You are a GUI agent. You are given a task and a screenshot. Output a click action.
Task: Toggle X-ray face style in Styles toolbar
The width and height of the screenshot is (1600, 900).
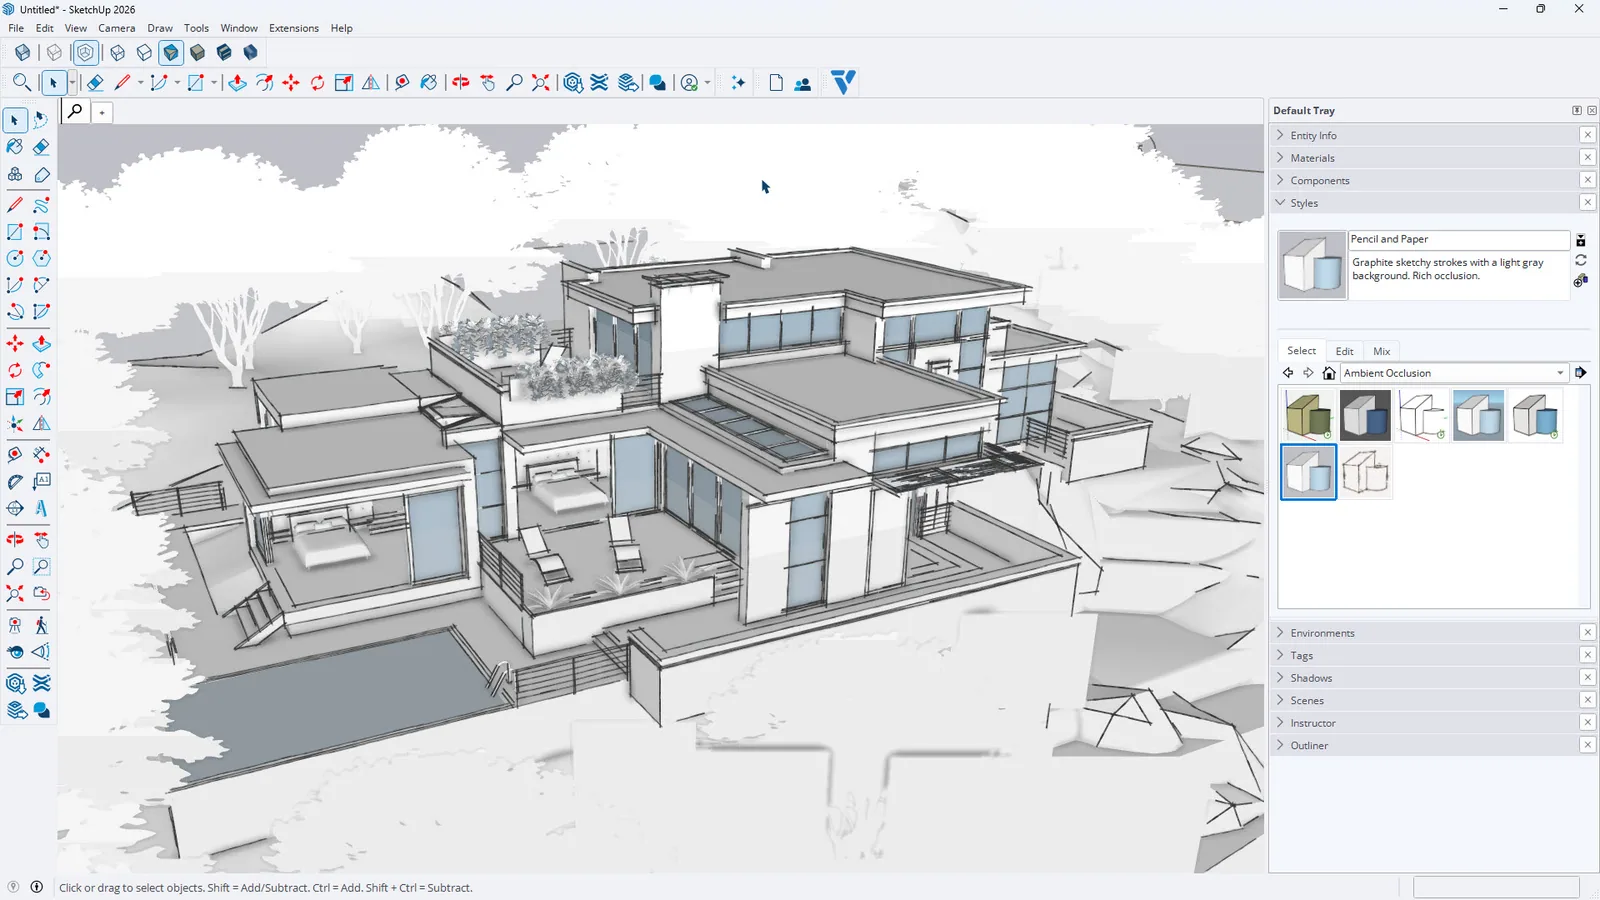(x=23, y=52)
